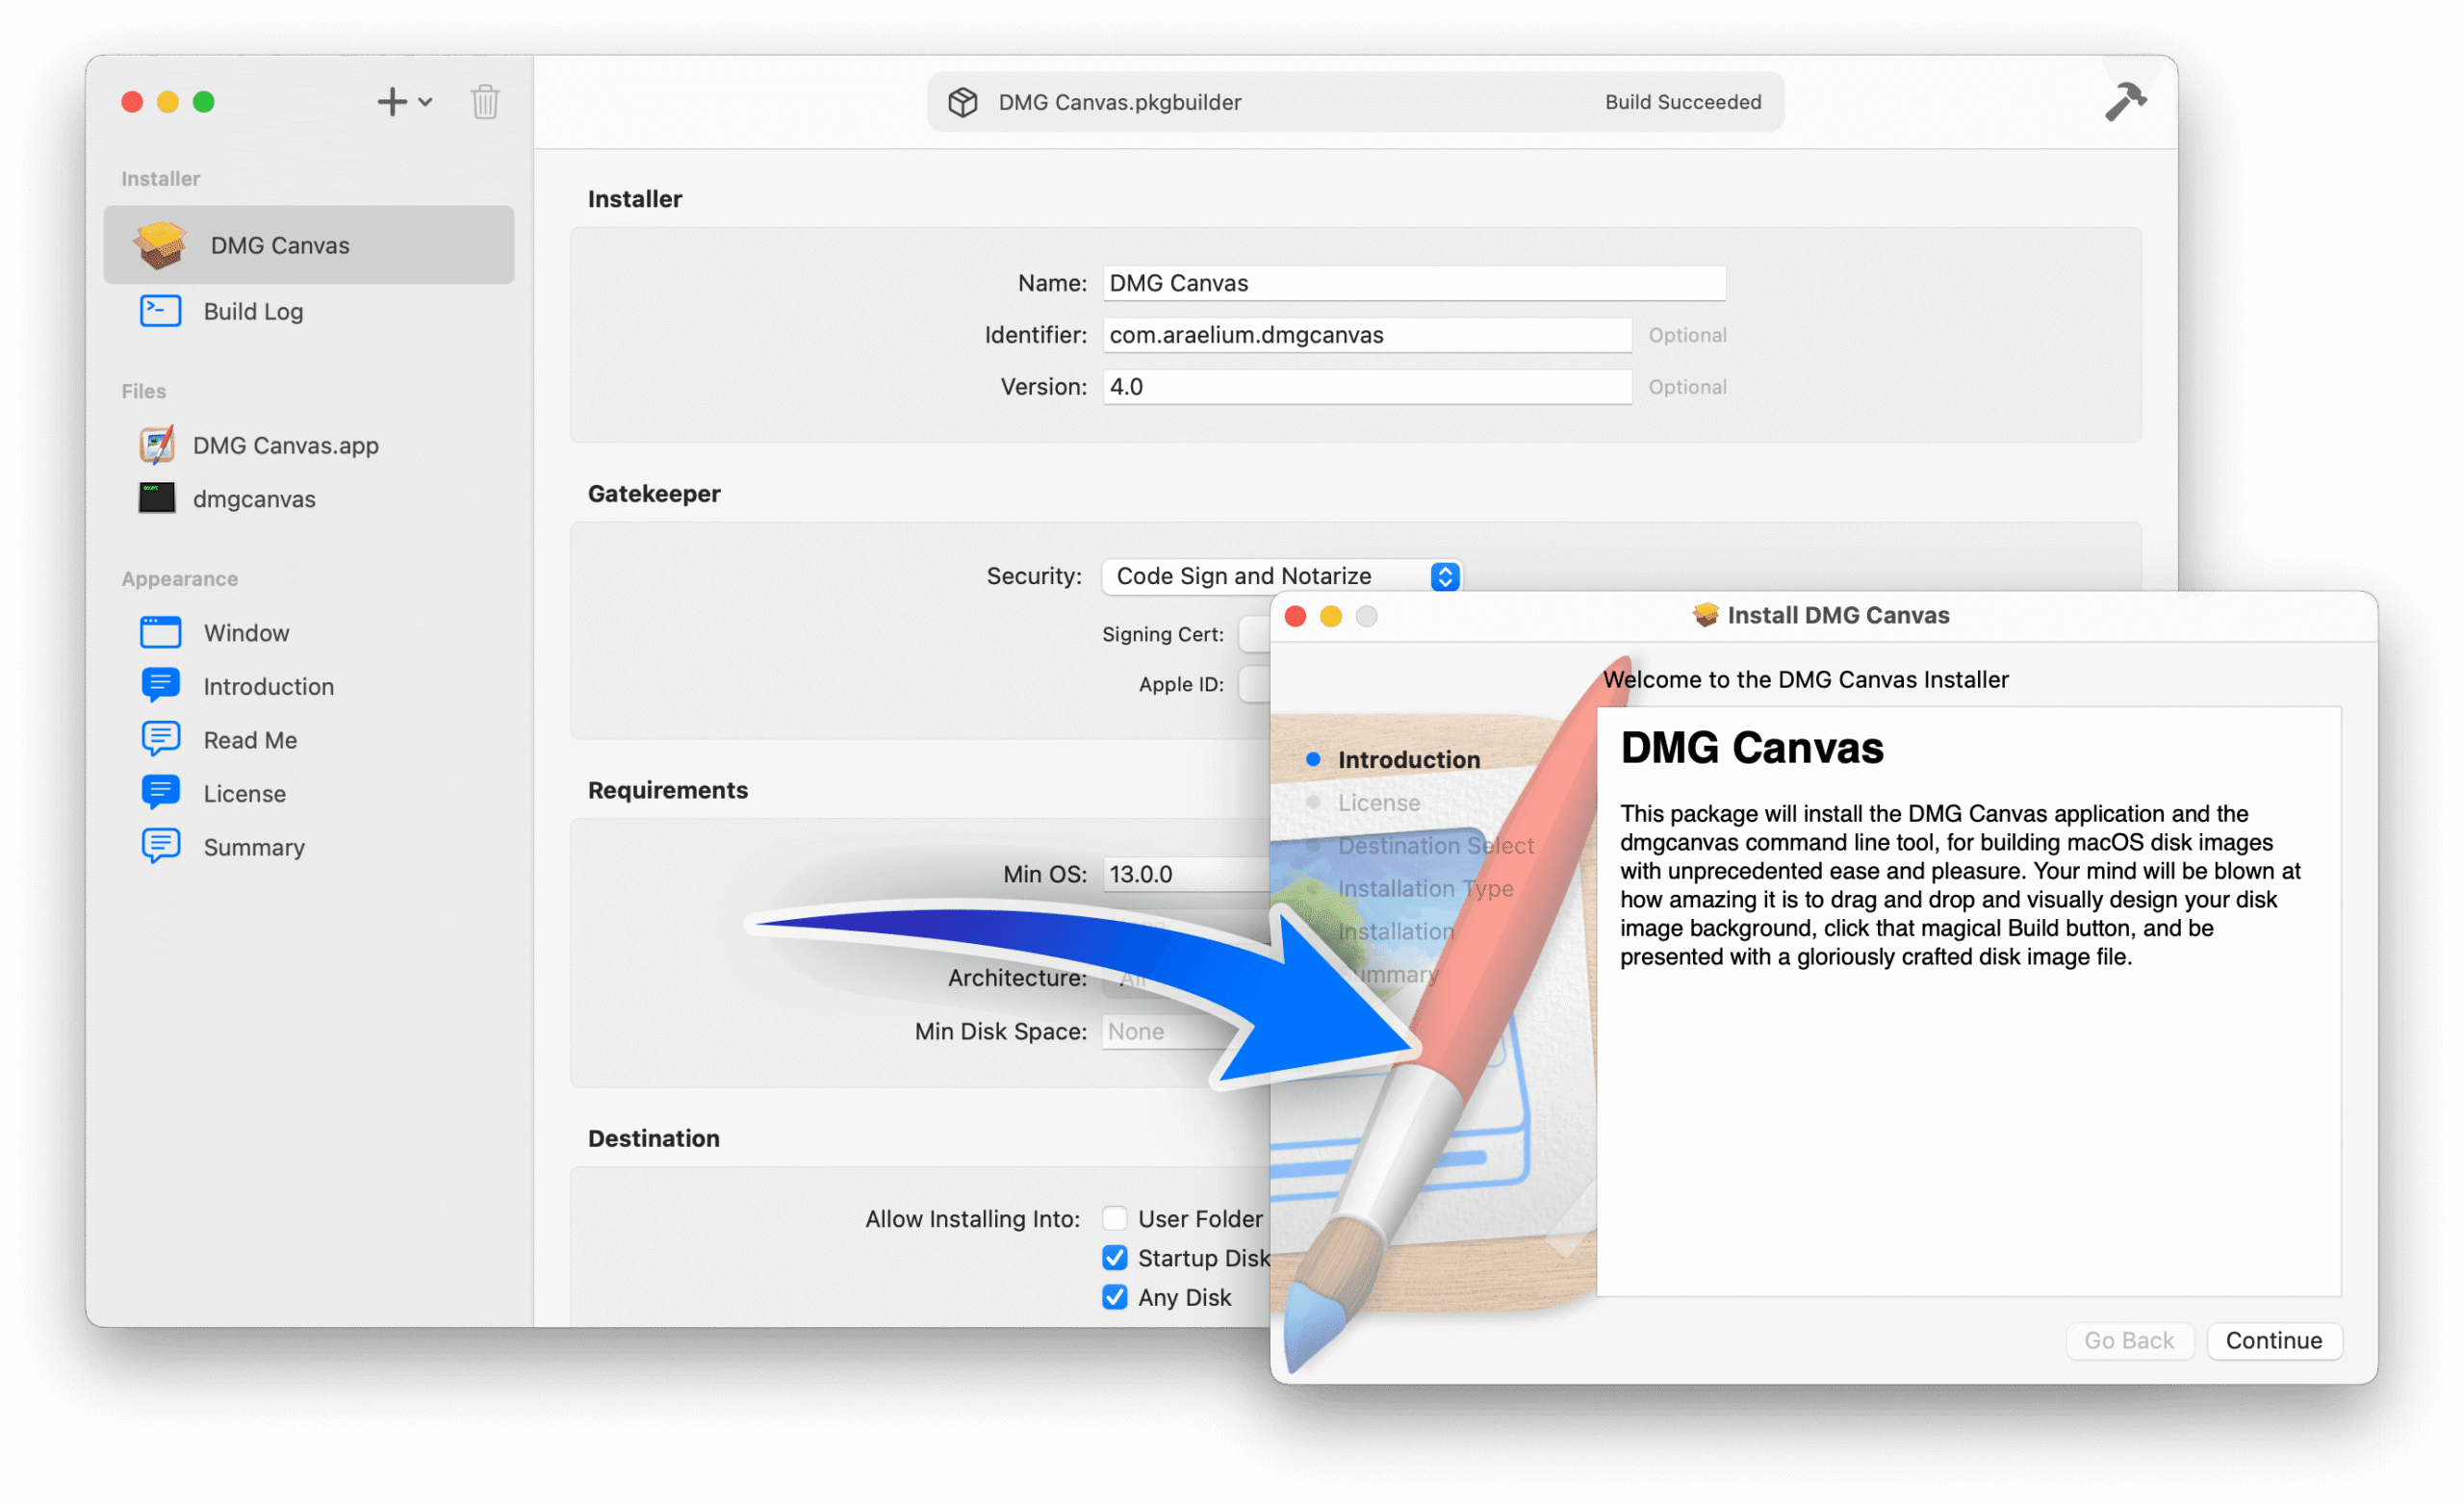The image size is (2464, 1504).
Task: Click the plus button to add an item
Action: point(390,101)
